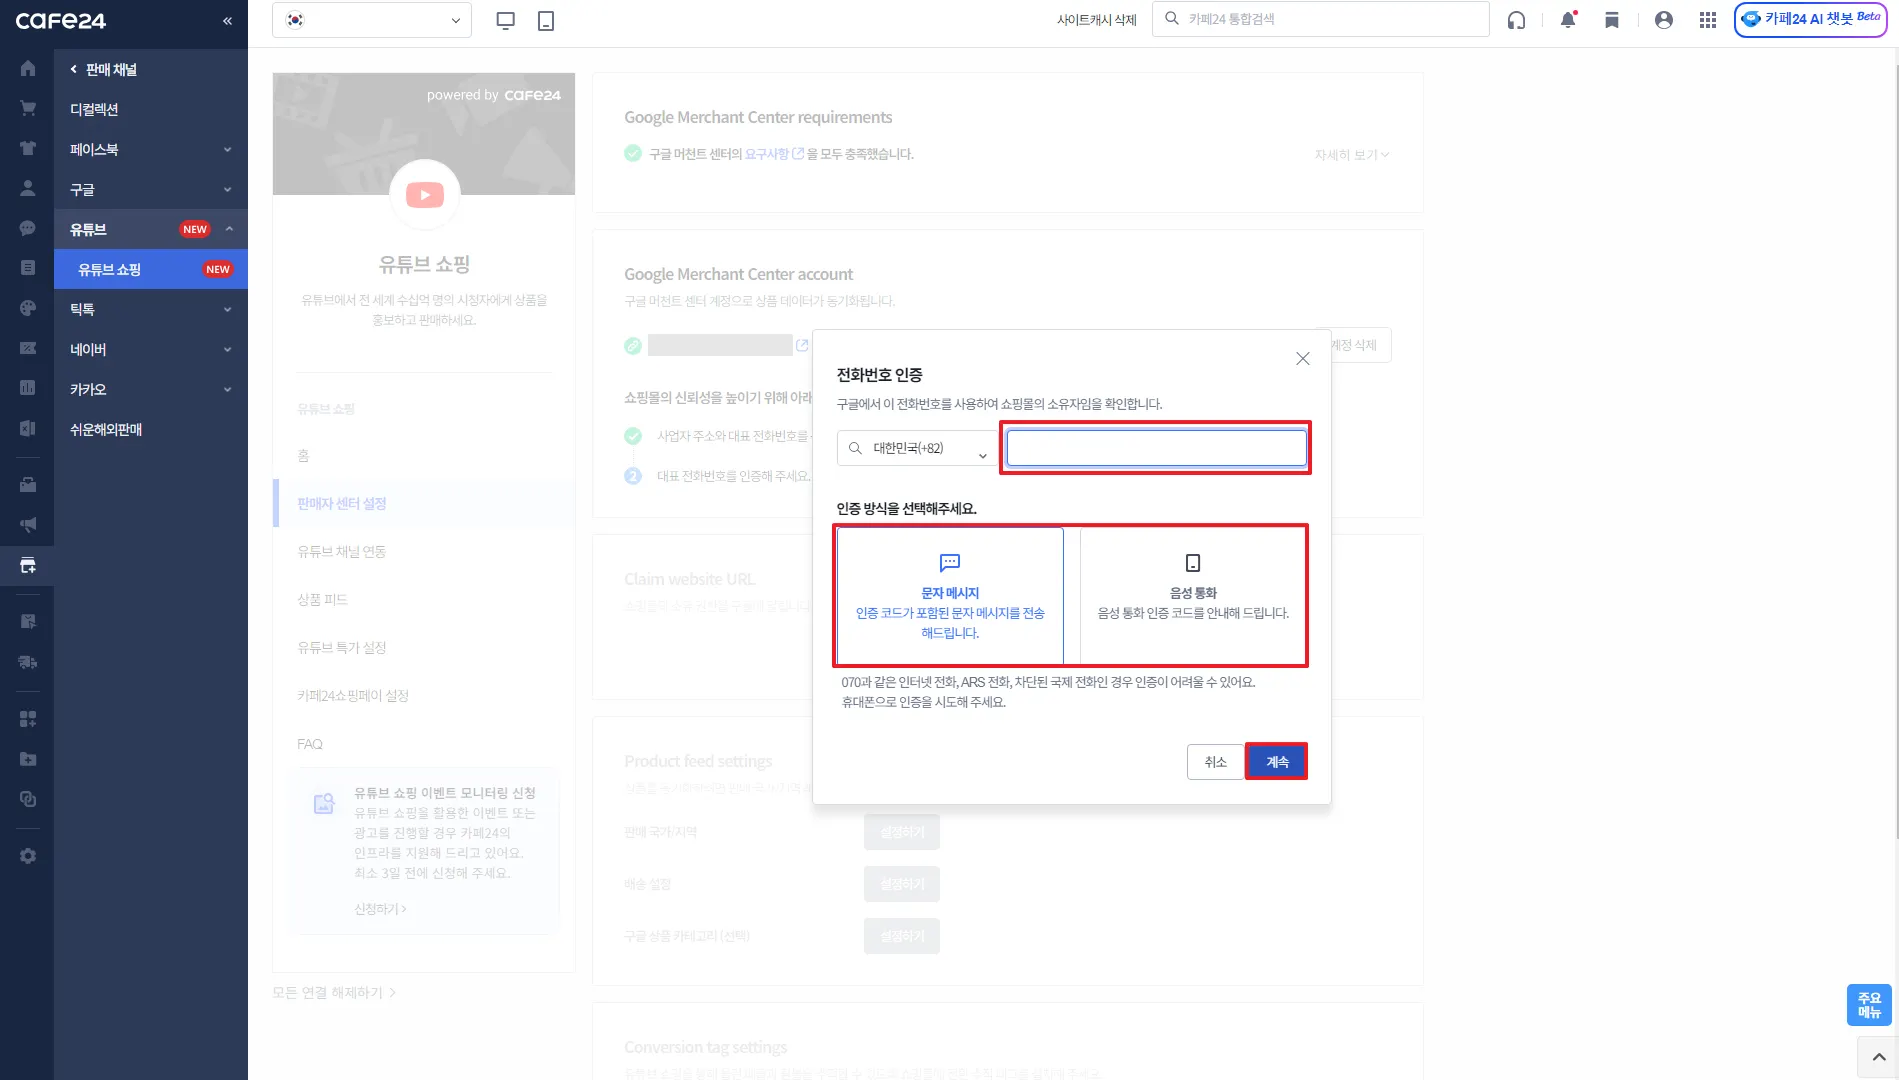Screen dimensions: 1899x1080
Task: Open the account profile icon
Action: [1664, 20]
